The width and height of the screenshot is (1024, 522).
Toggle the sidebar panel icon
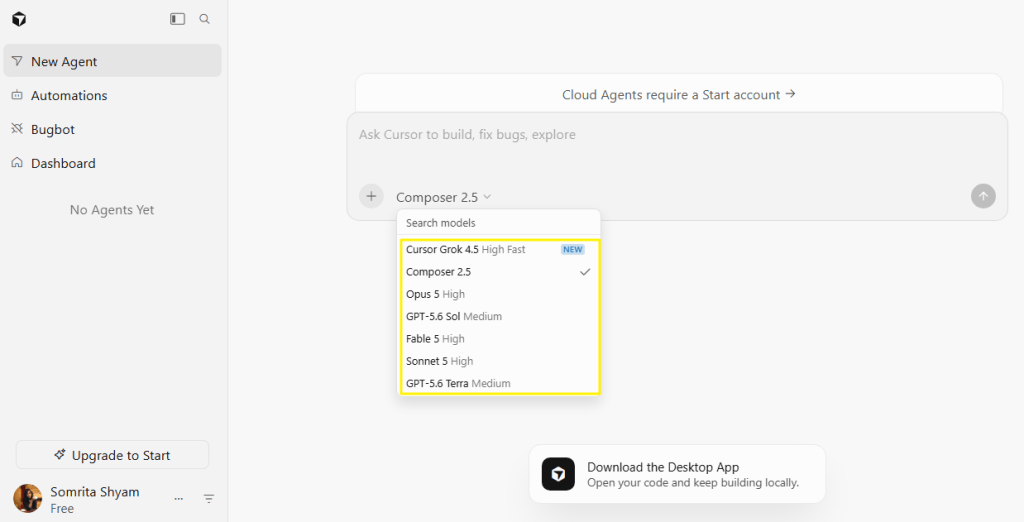[178, 19]
